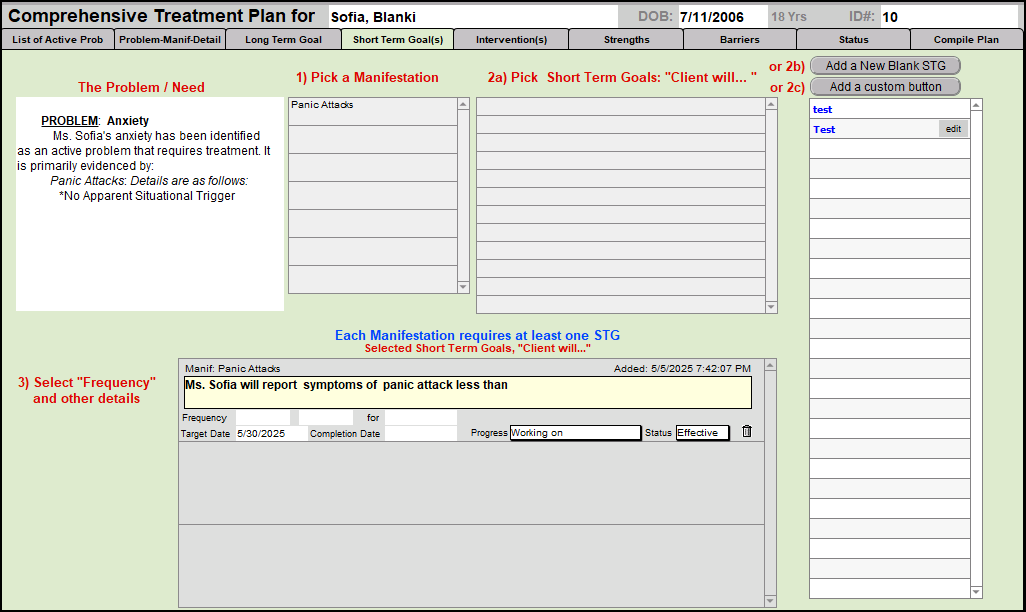Switch to the List of Active Prob tab
The width and height of the screenshot is (1026, 612).
click(x=58, y=40)
